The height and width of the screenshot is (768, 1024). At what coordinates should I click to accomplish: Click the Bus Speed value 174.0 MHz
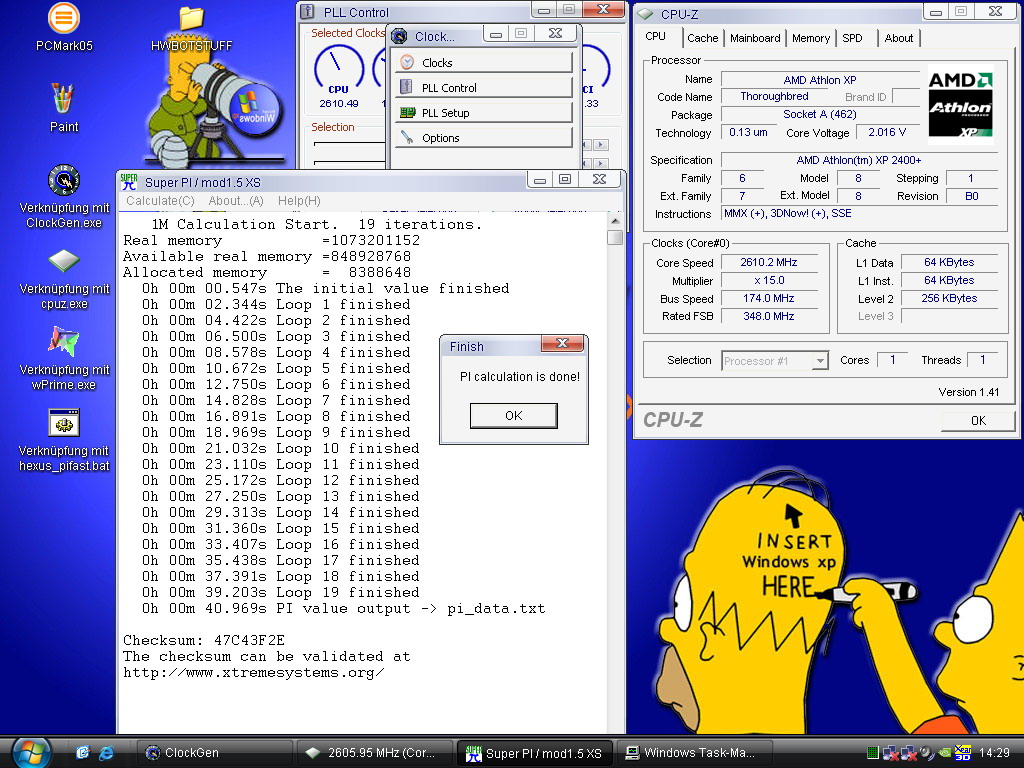pos(769,298)
